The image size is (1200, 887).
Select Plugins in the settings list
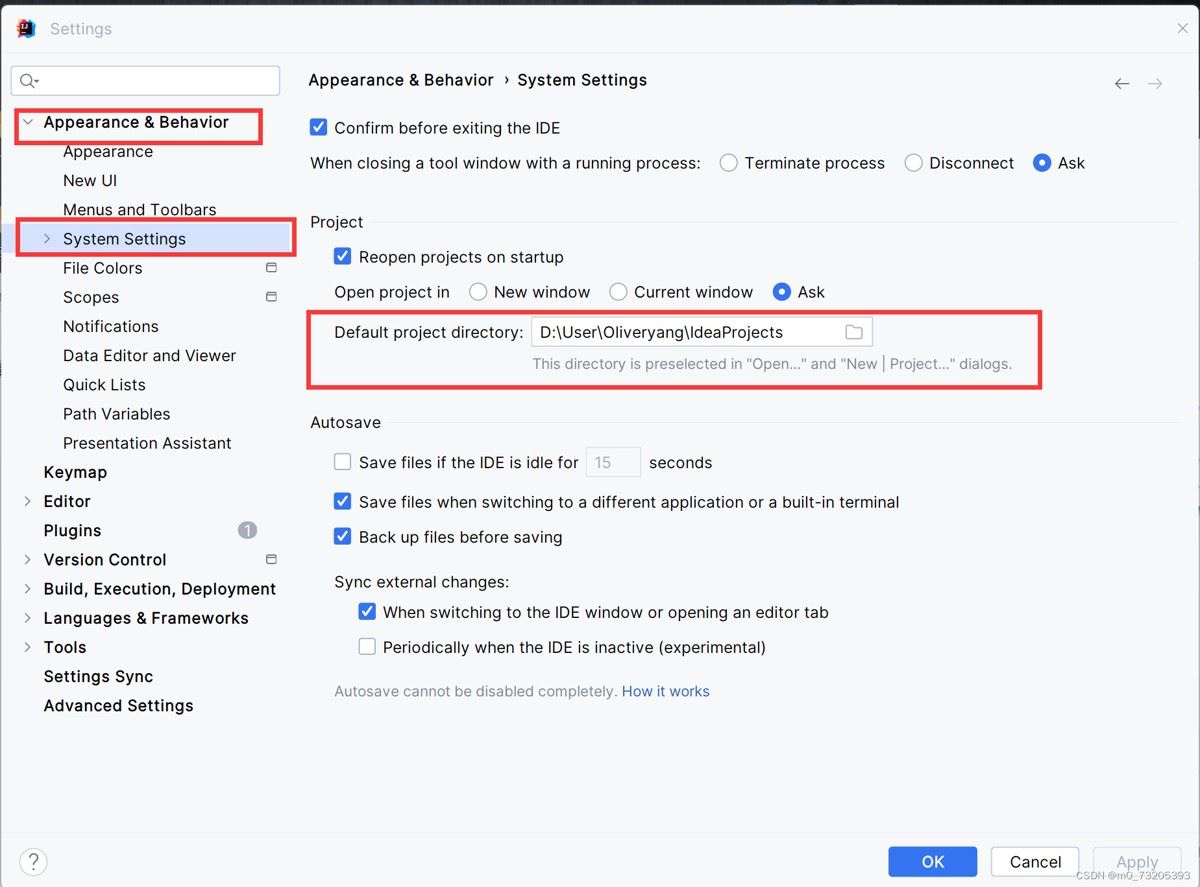point(72,530)
